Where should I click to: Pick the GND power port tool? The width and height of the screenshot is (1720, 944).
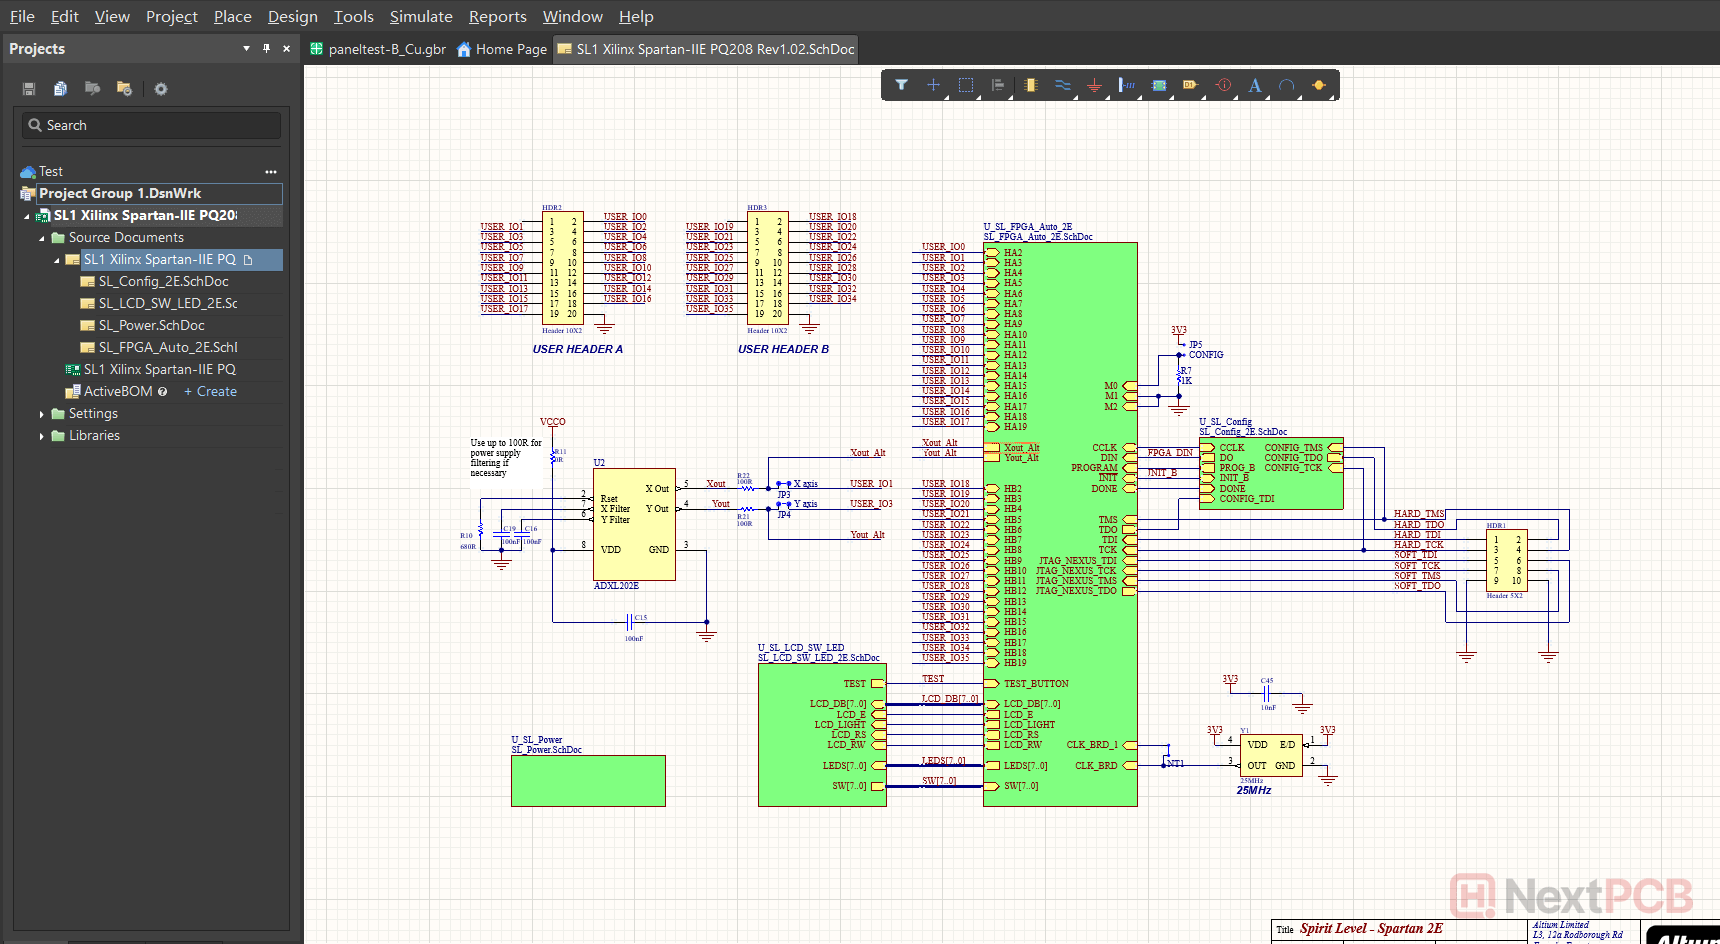[x=1094, y=85]
